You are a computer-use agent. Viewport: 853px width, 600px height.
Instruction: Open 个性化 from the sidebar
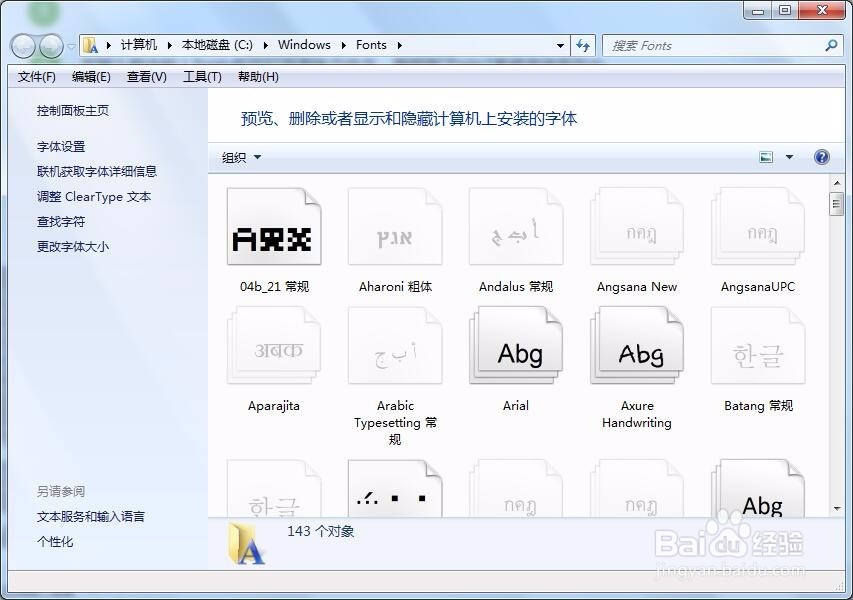coord(54,541)
